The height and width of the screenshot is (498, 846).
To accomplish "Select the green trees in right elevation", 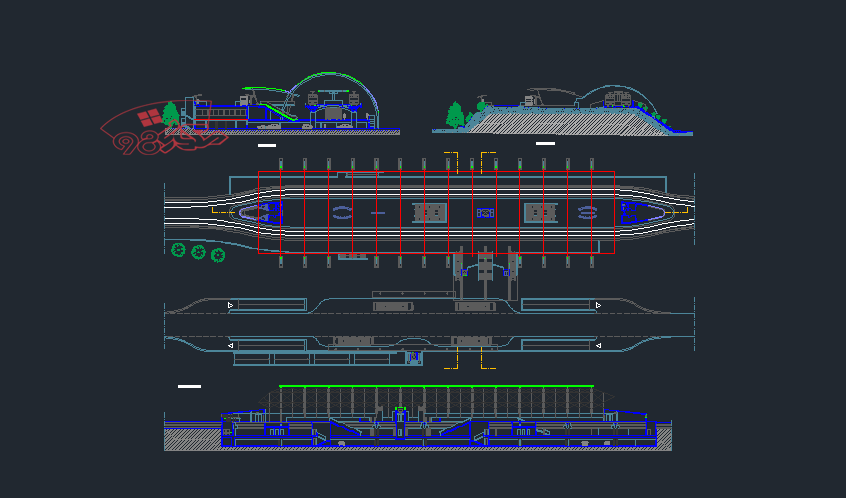I will click(456, 115).
